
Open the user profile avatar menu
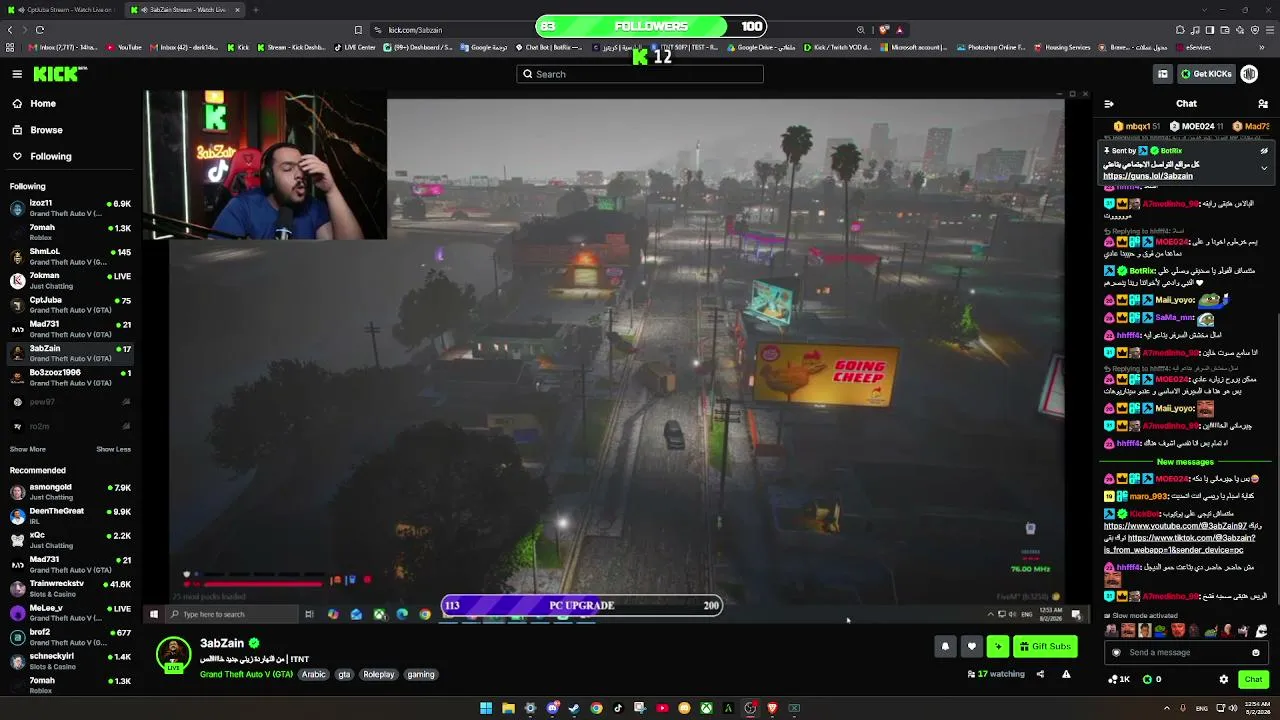(x=1249, y=74)
